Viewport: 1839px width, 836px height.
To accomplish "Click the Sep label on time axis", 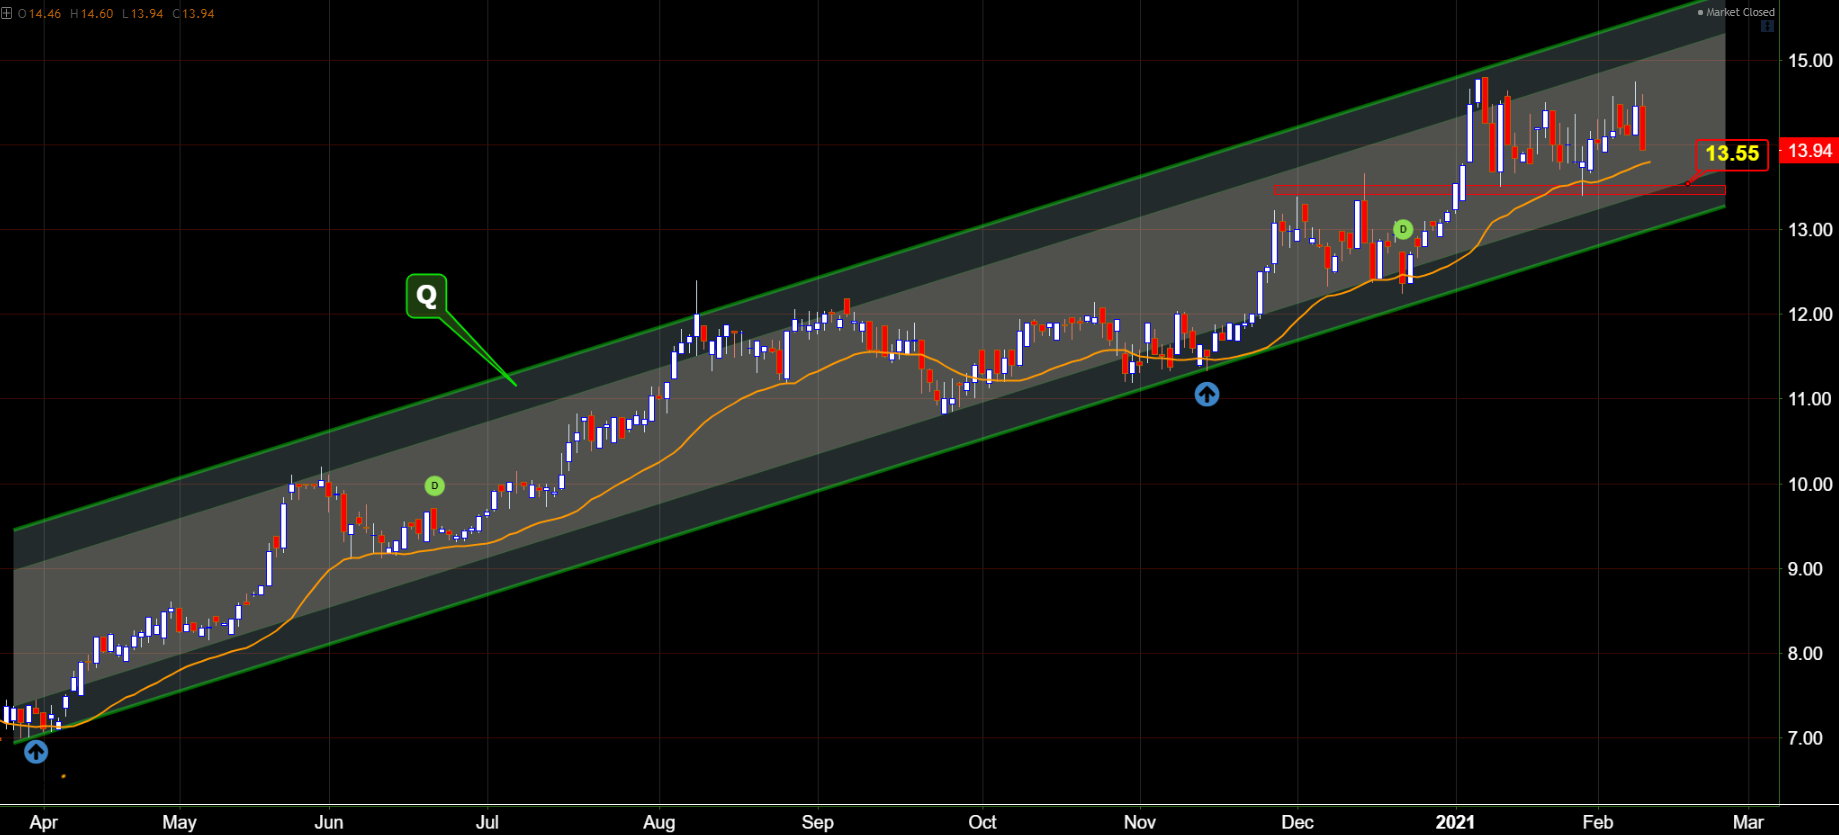I will click(x=817, y=823).
